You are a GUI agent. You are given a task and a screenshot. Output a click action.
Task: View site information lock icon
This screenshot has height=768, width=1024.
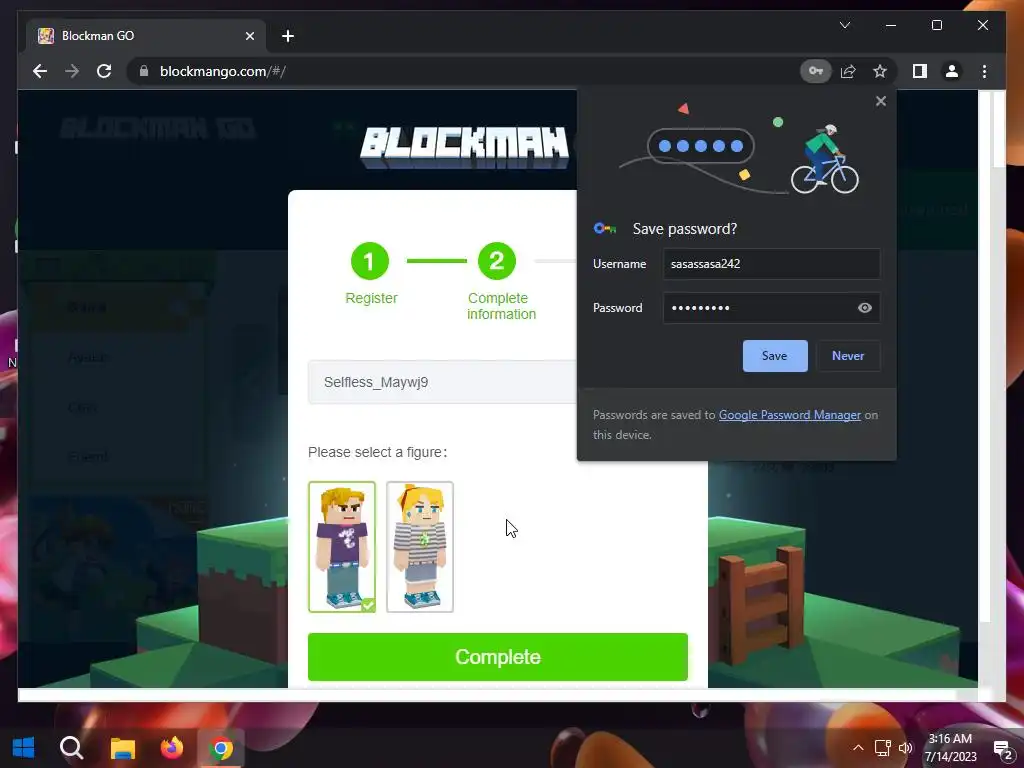point(144,71)
